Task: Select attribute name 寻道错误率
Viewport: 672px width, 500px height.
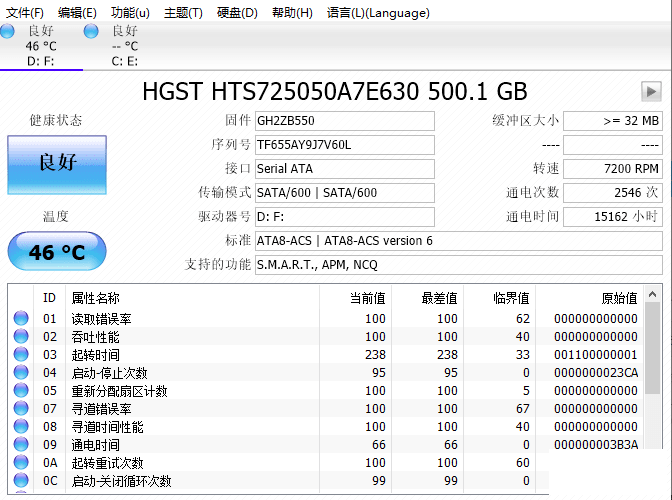Action: click(102, 409)
